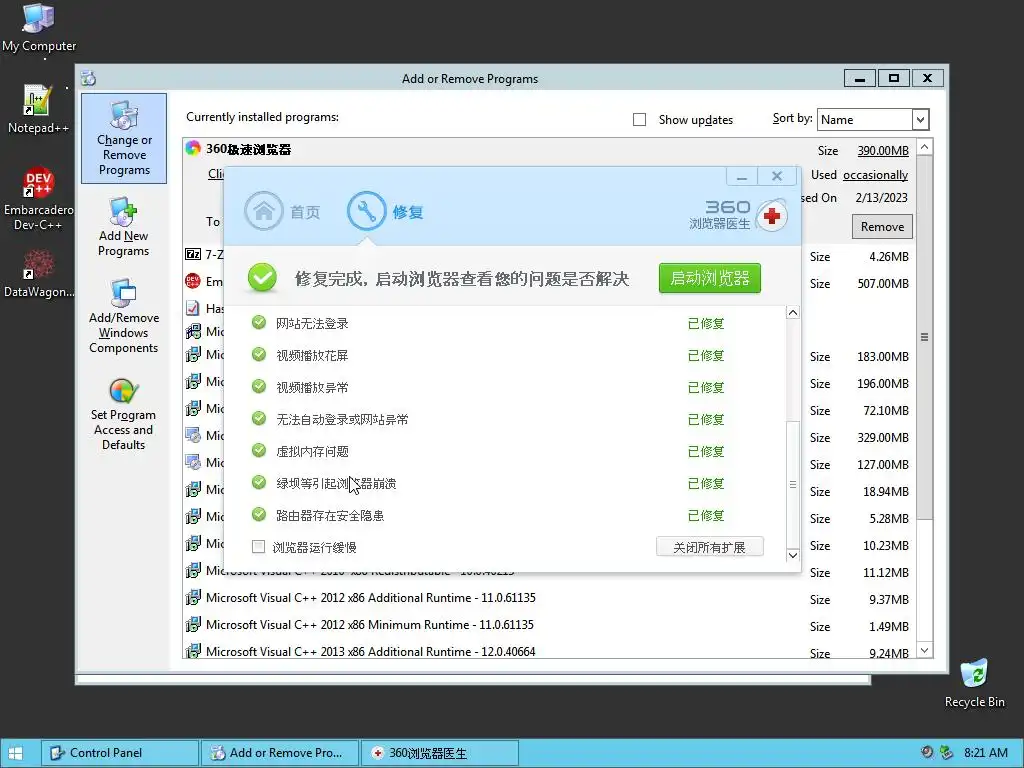Click the clock showing 8:21 AM
1024x768 pixels.
pos(985,752)
